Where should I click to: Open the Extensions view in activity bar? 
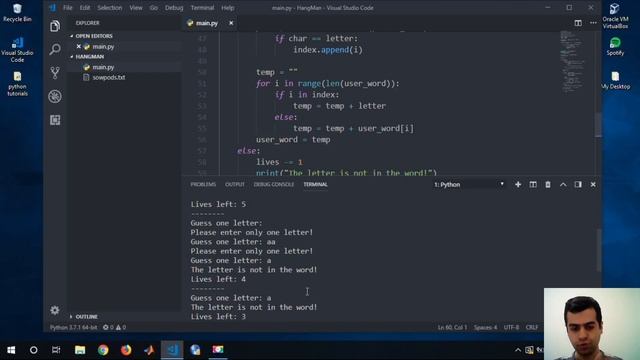(55, 120)
